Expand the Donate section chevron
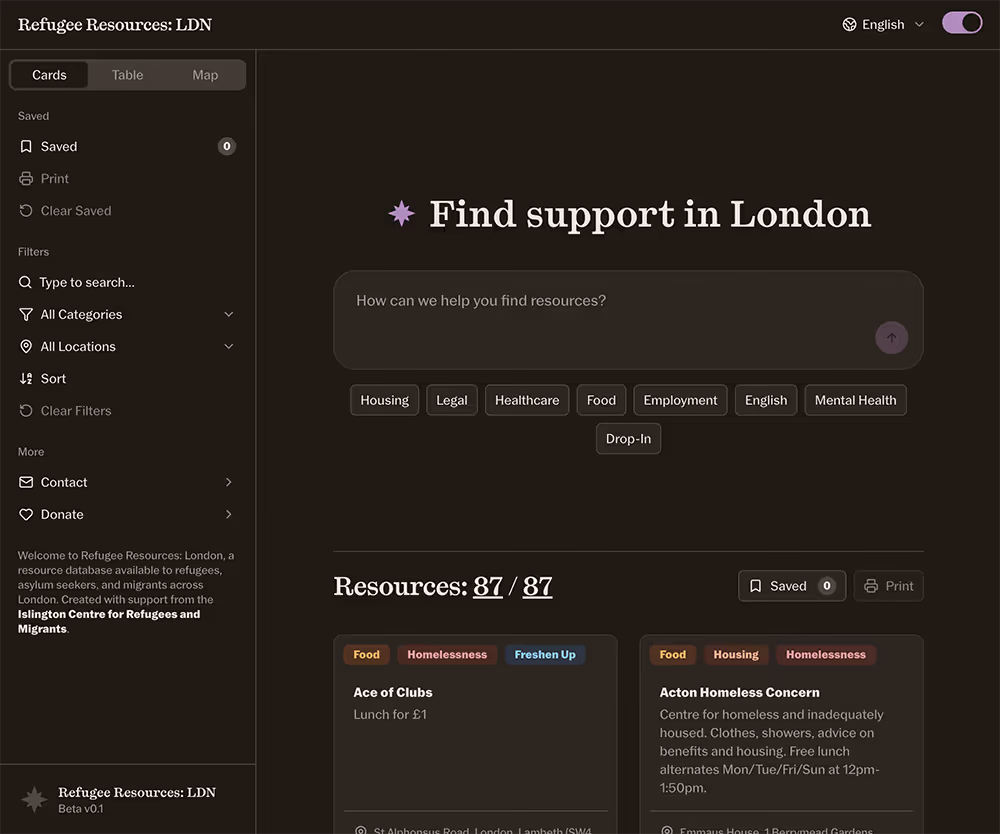This screenshot has width=1000, height=834. pos(229,514)
